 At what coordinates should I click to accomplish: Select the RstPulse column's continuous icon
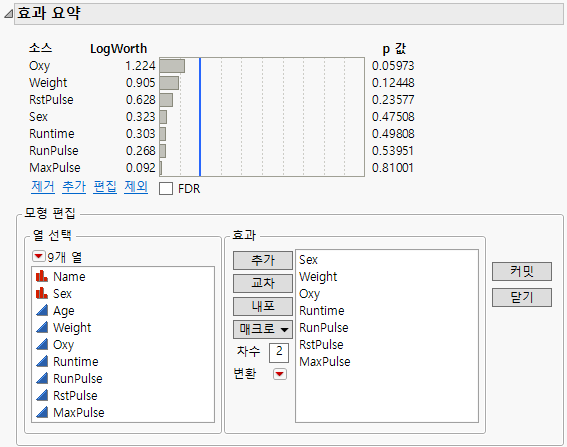[x=42, y=395]
